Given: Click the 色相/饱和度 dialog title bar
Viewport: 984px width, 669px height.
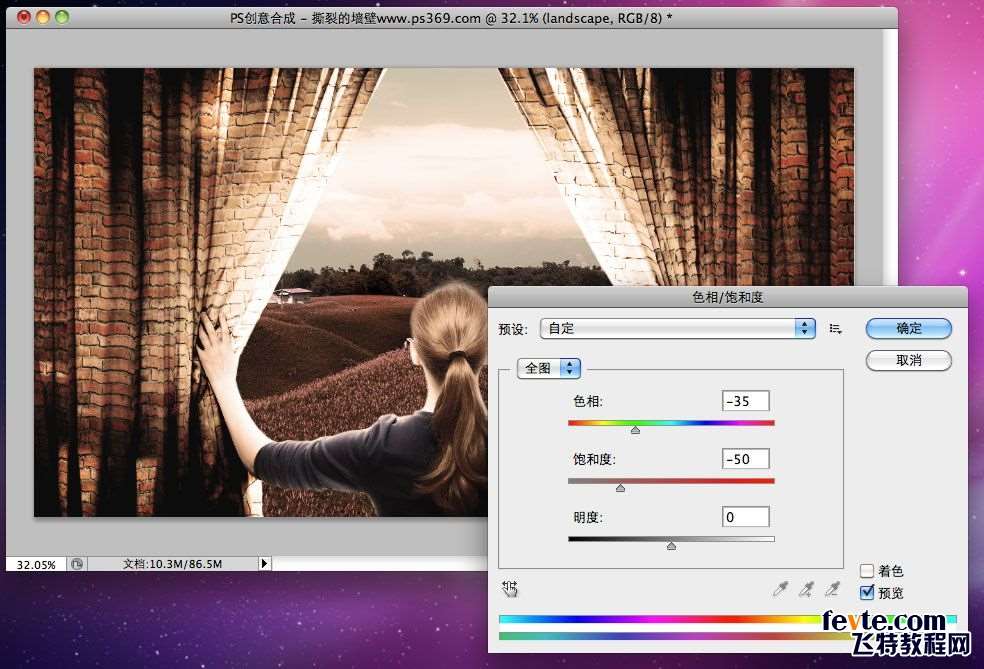Looking at the screenshot, I should tap(727, 297).
